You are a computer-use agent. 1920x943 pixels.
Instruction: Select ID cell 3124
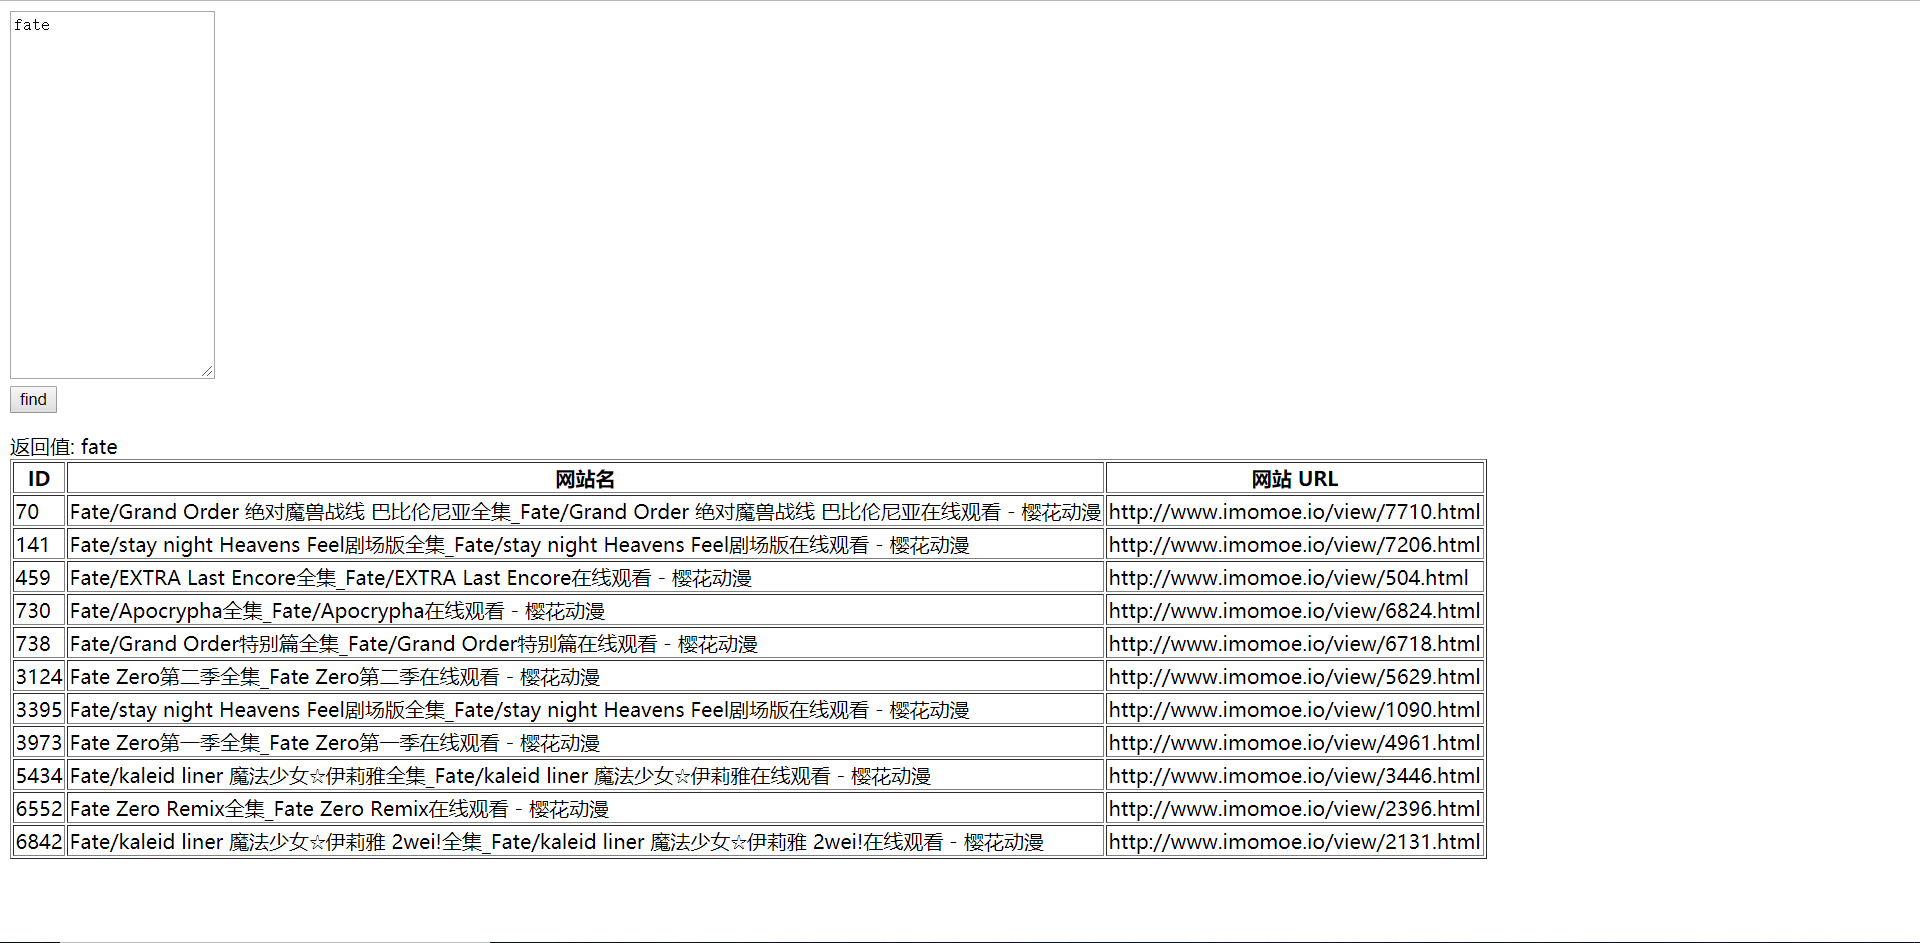(39, 677)
